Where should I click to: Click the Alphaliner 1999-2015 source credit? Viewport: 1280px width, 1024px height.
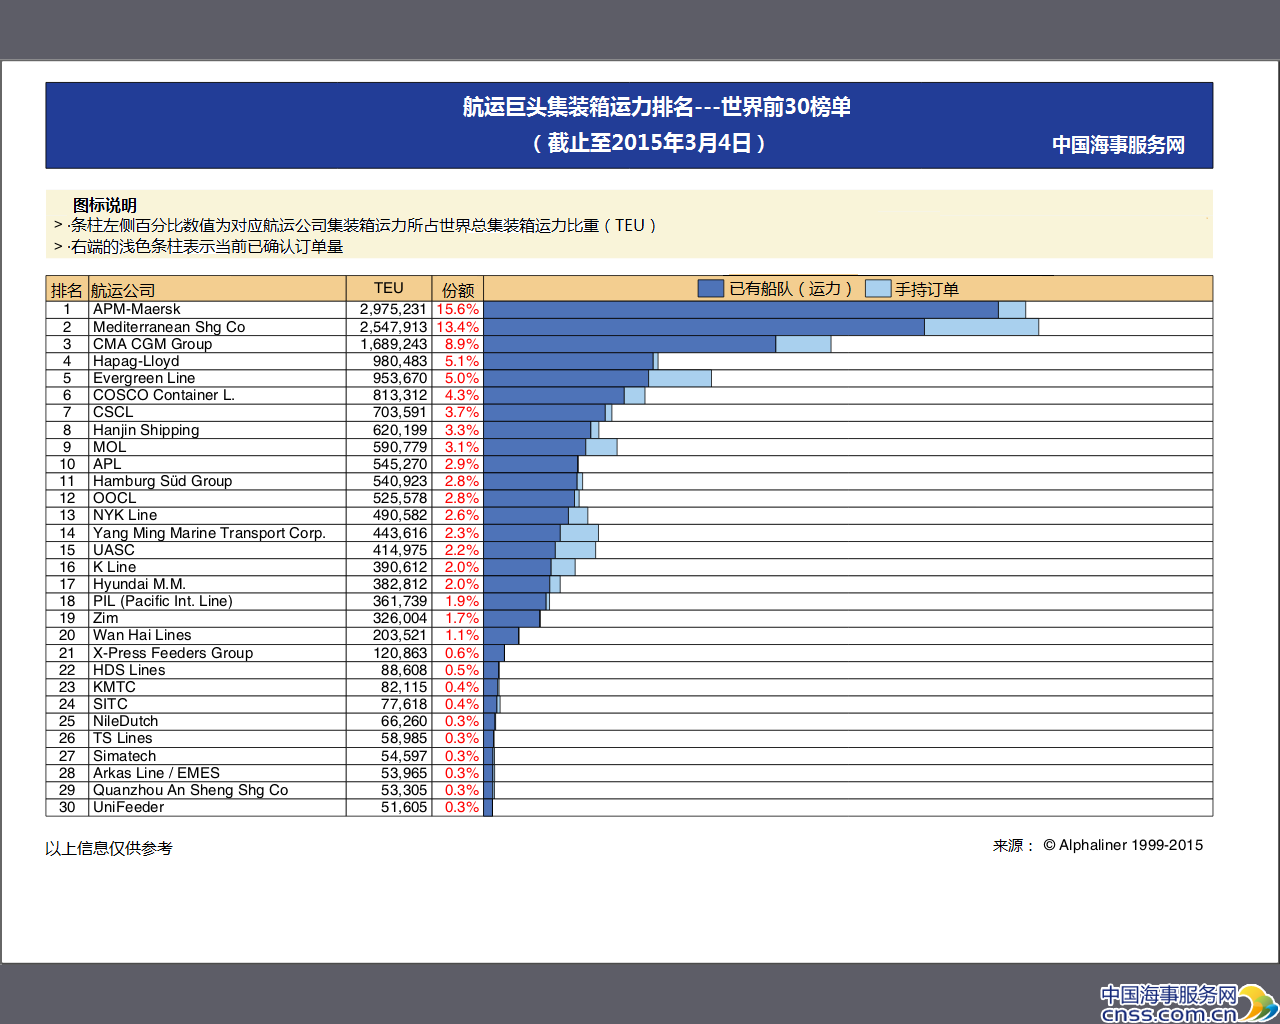(1123, 845)
